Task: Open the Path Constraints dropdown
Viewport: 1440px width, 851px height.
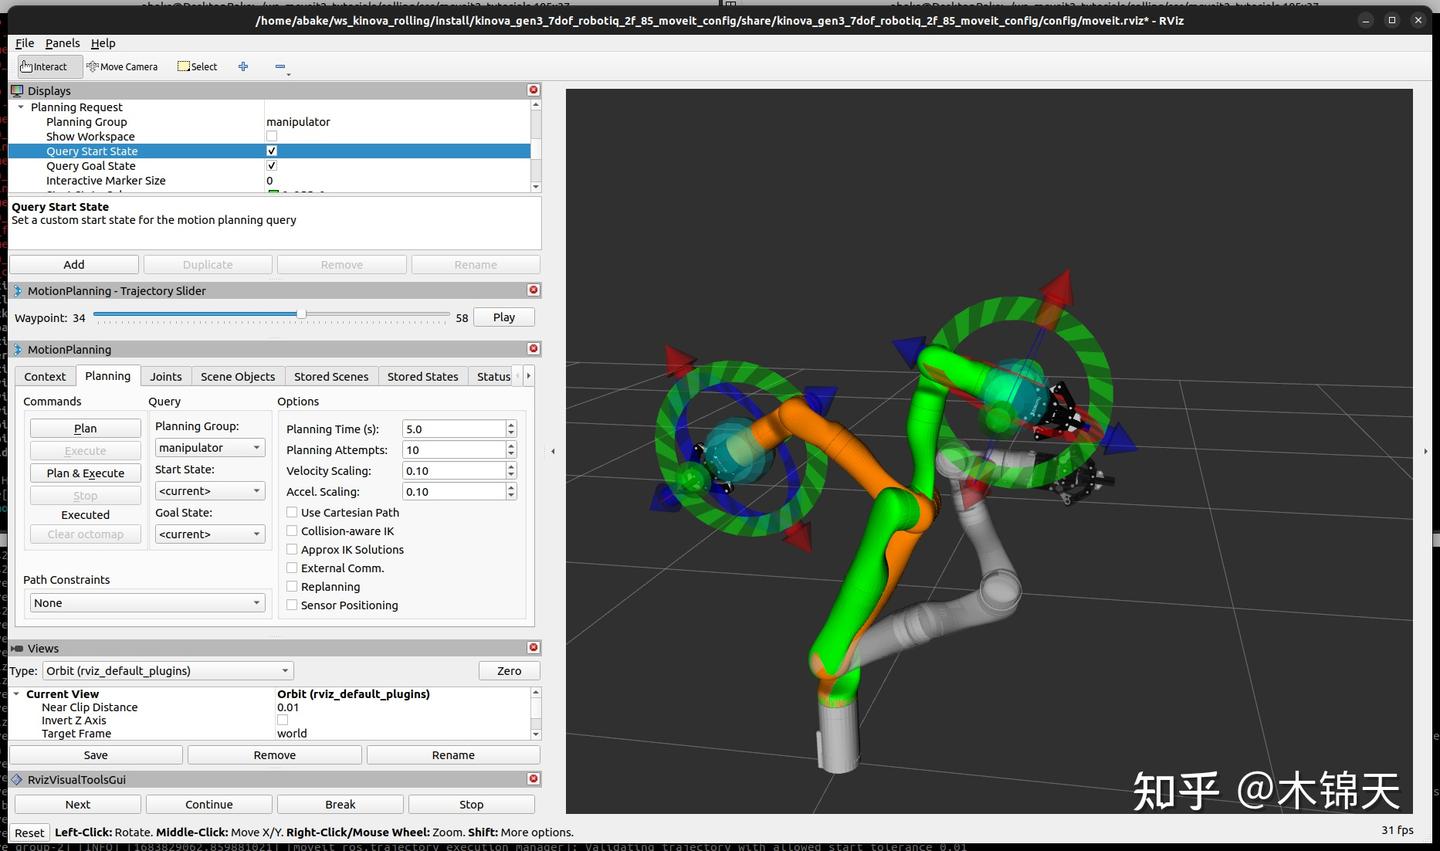Action: pos(147,602)
